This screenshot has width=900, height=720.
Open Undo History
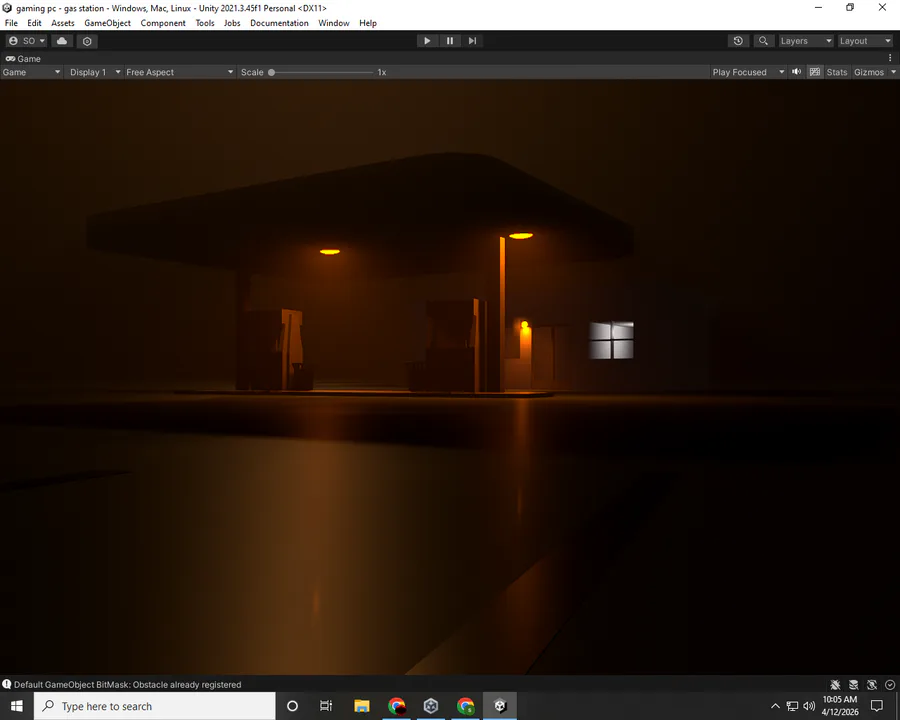pos(738,41)
